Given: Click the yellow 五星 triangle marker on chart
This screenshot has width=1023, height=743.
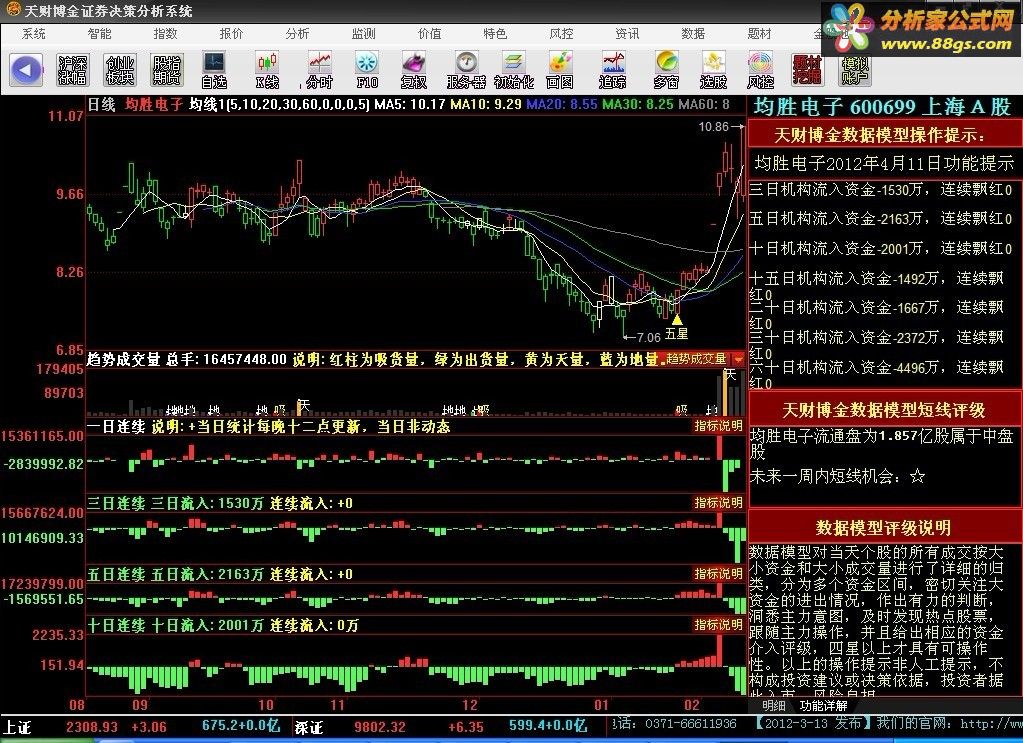Looking at the screenshot, I should (677, 320).
